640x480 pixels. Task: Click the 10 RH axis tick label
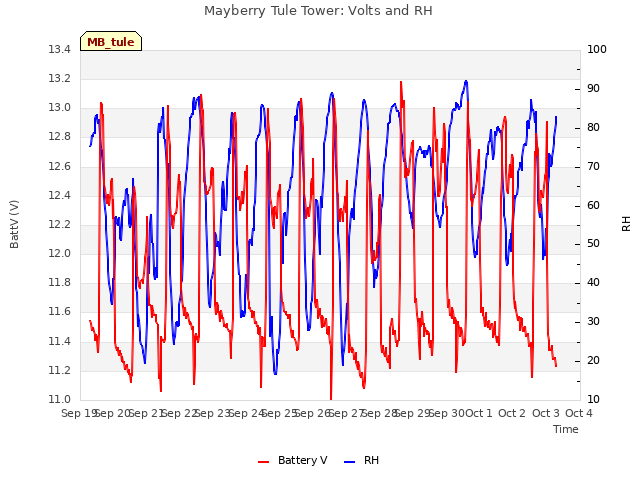593,399
